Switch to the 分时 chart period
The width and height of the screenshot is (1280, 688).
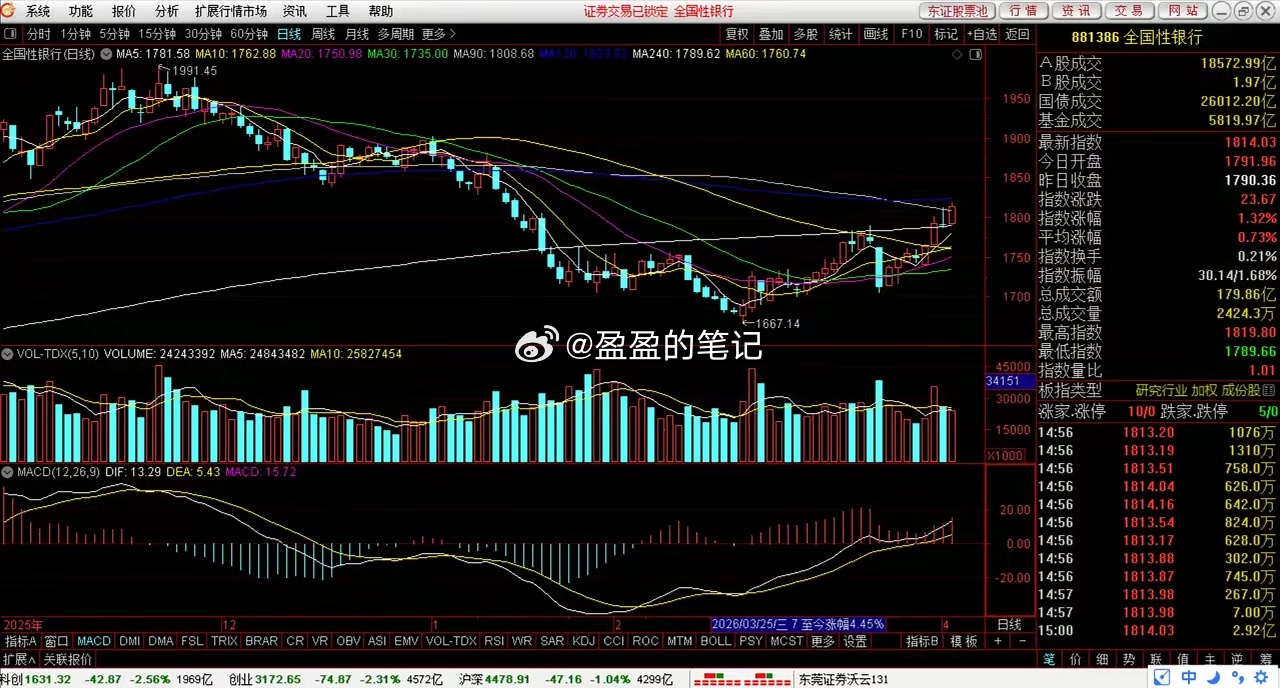(39, 34)
